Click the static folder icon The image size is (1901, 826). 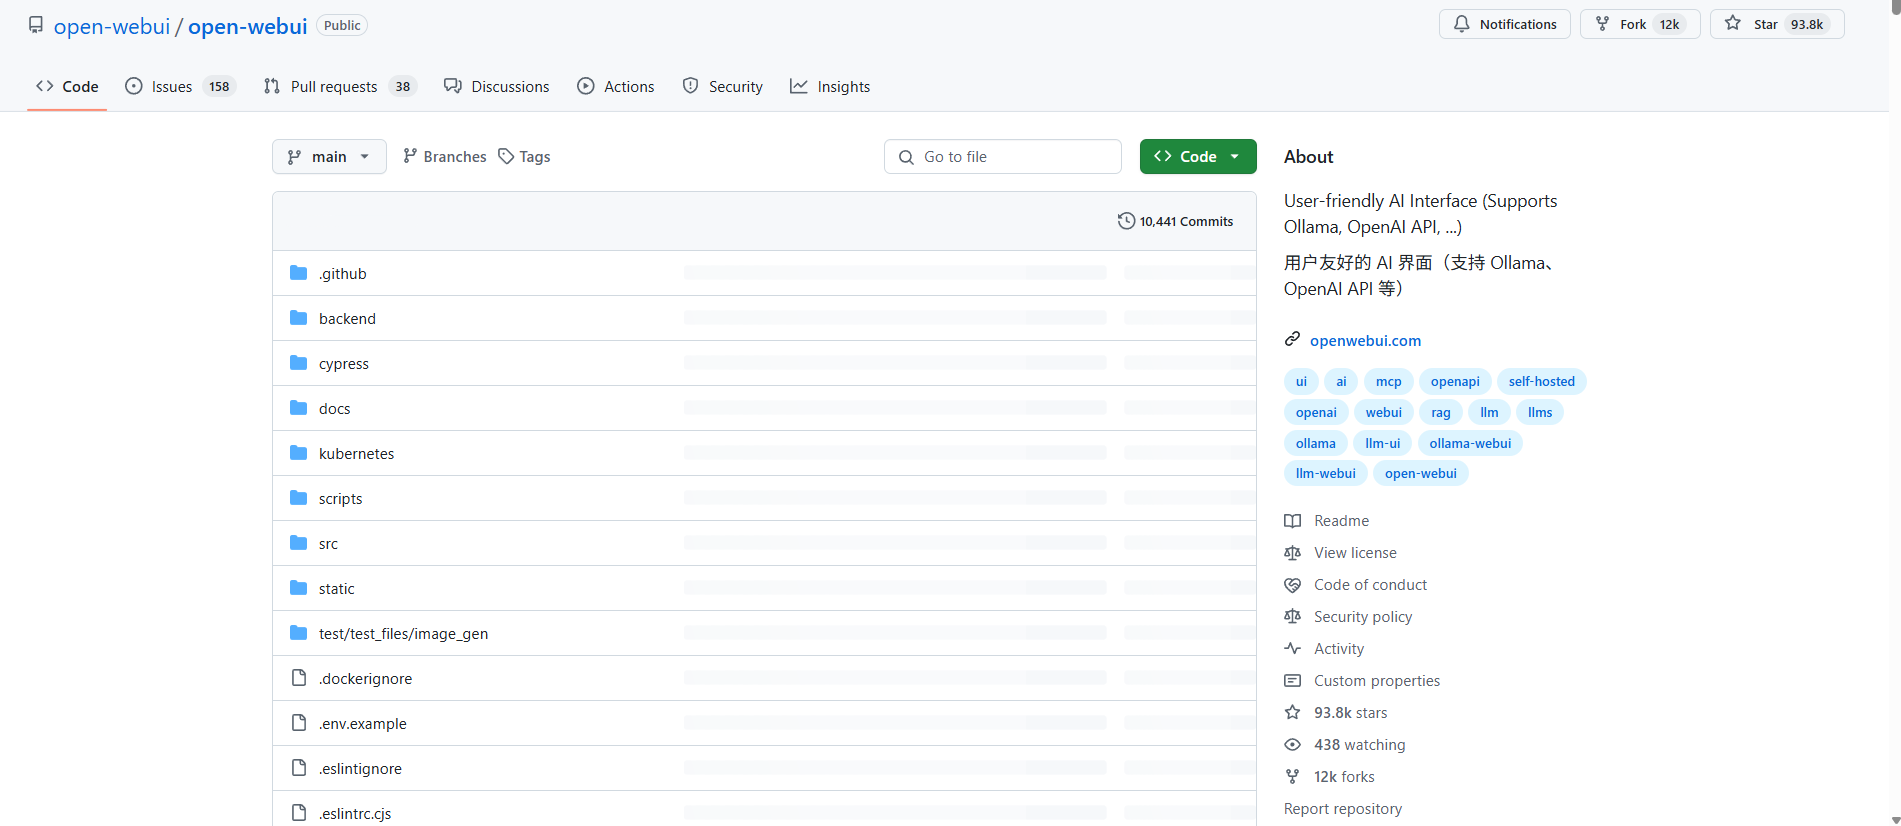(298, 588)
